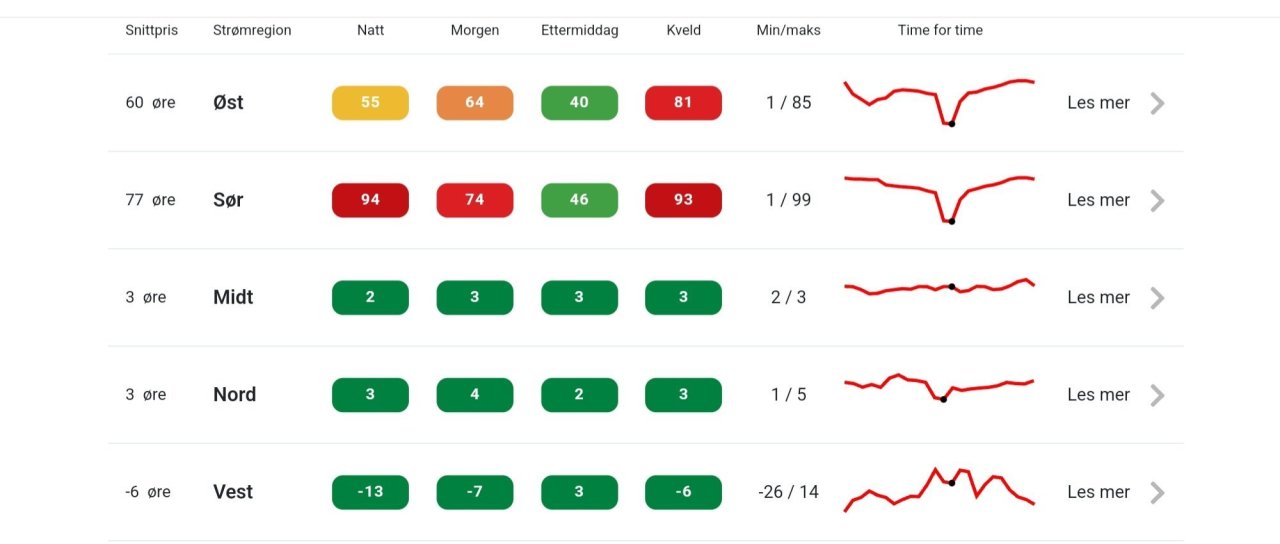Open the Nord row chevron arrow
Viewport: 1280px width, 544px height.
click(1157, 395)
